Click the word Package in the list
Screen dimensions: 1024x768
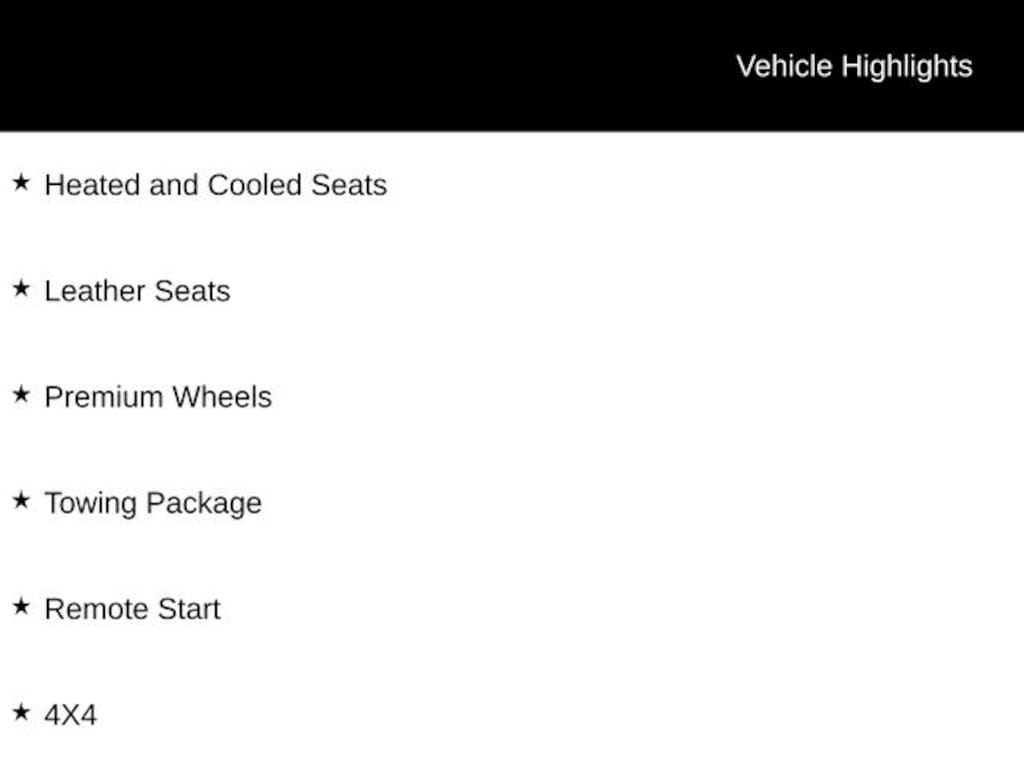point(205,503)
